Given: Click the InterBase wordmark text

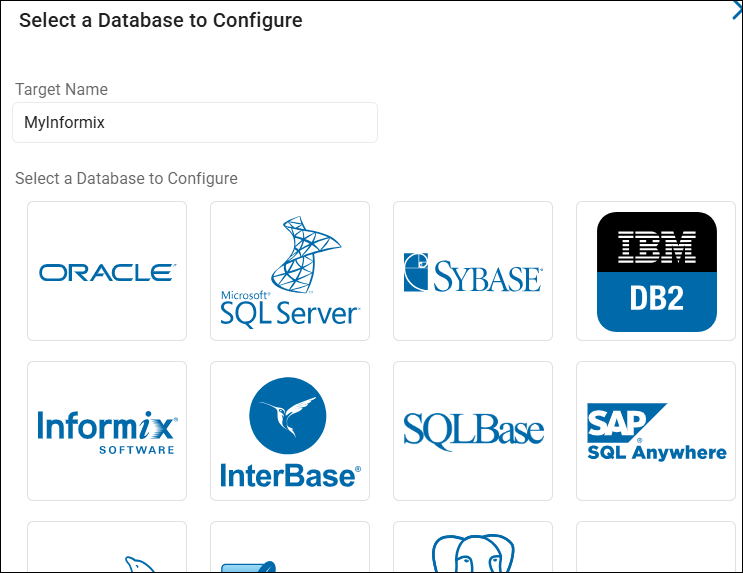Looking at the screenshot, I should point(290,474).
